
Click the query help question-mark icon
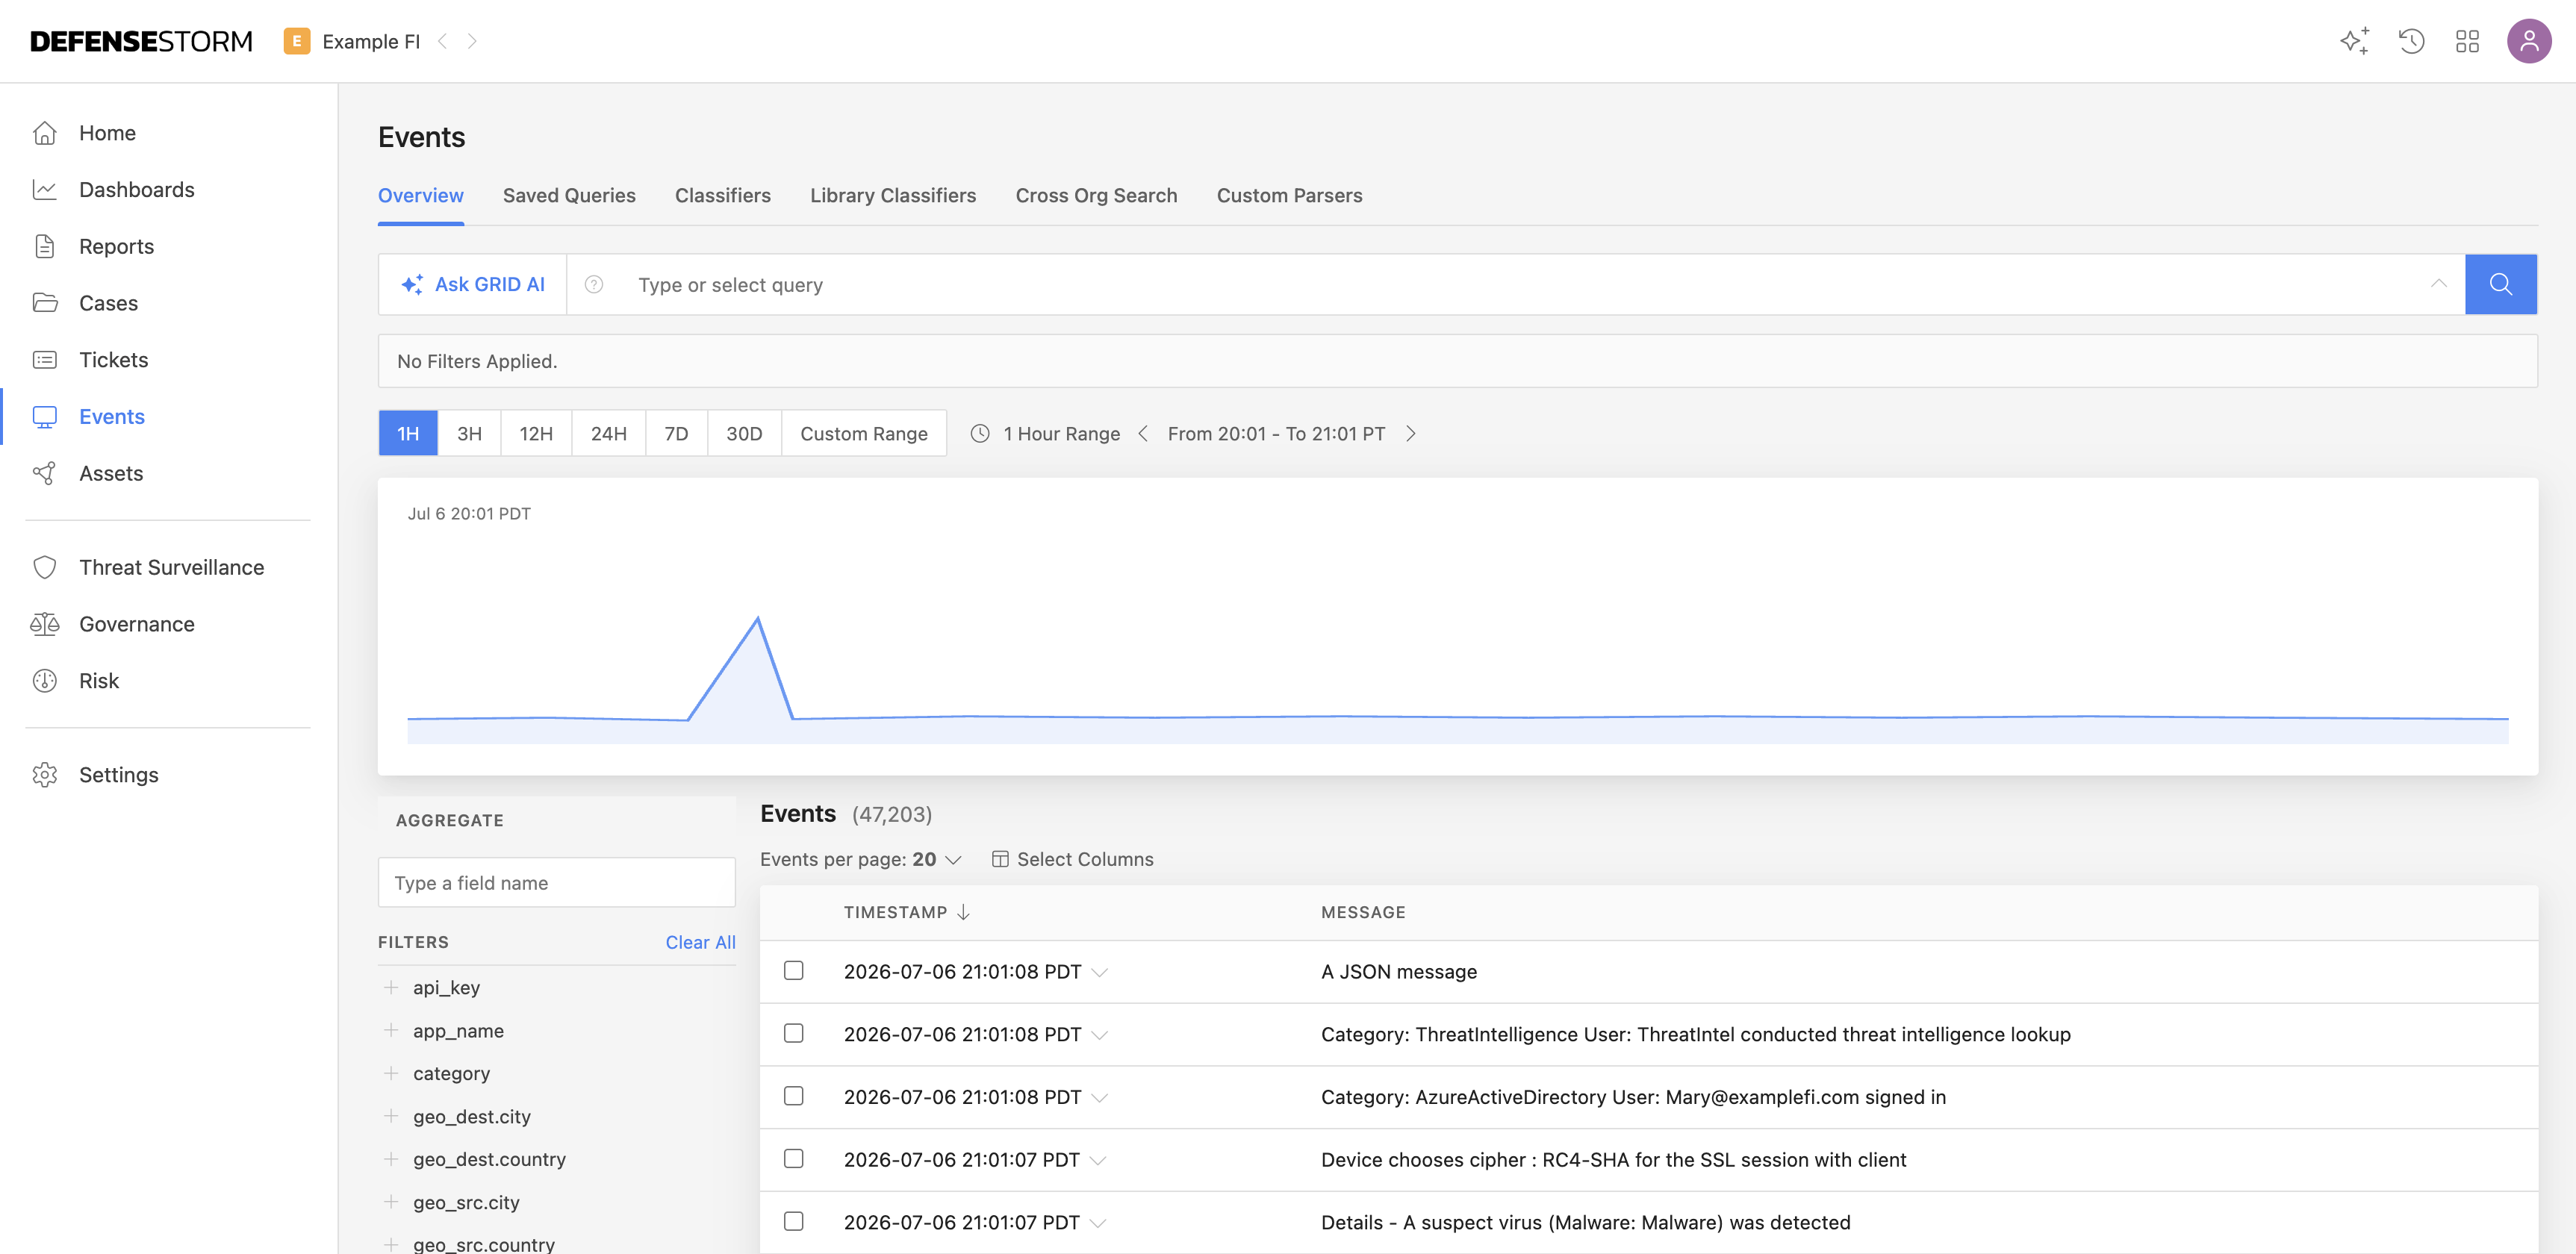click(594, 285)
